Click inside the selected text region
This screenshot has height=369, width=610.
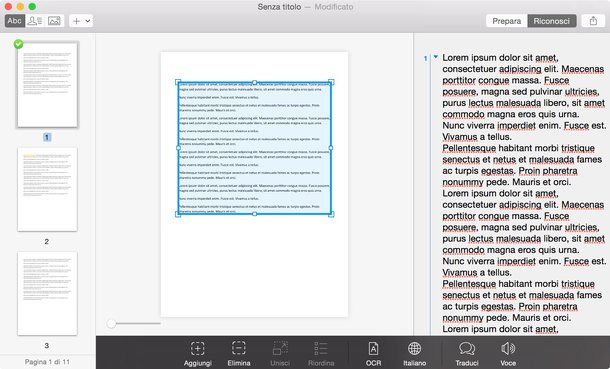point(254,148)
